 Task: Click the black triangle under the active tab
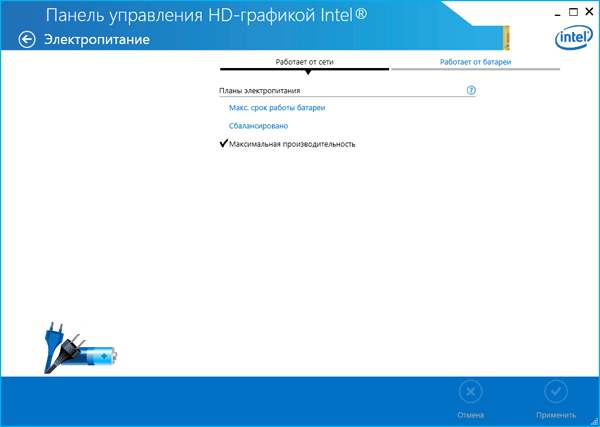coord(308,73)
